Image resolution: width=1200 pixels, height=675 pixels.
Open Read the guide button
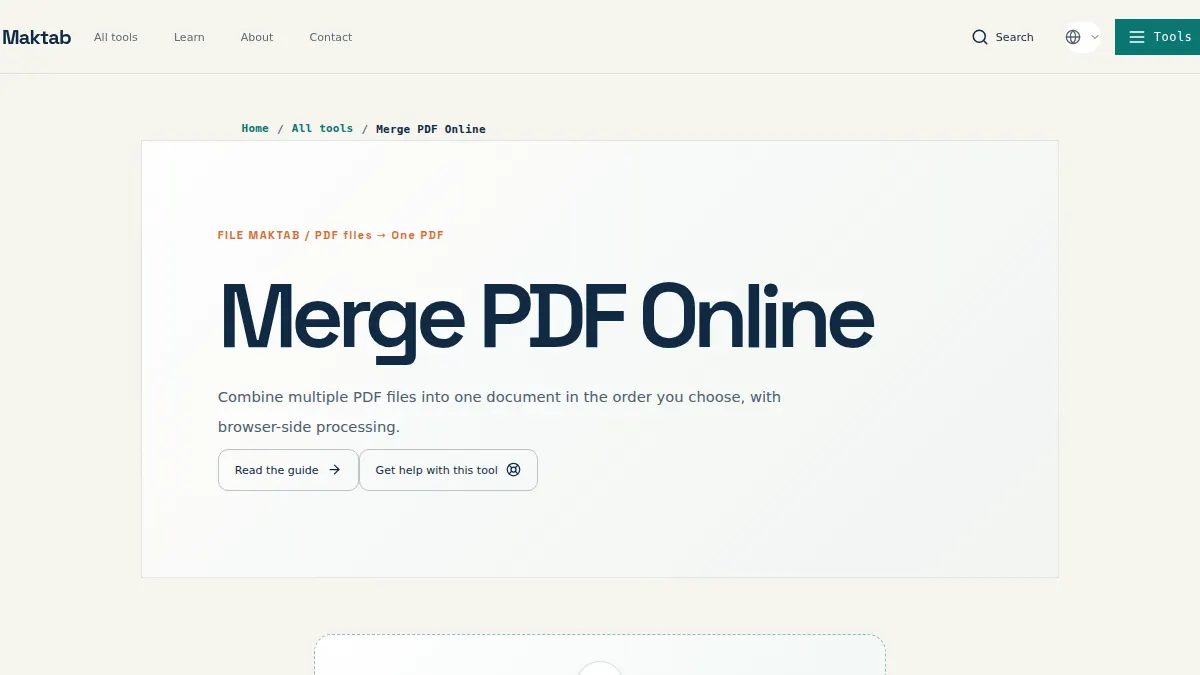288,470
